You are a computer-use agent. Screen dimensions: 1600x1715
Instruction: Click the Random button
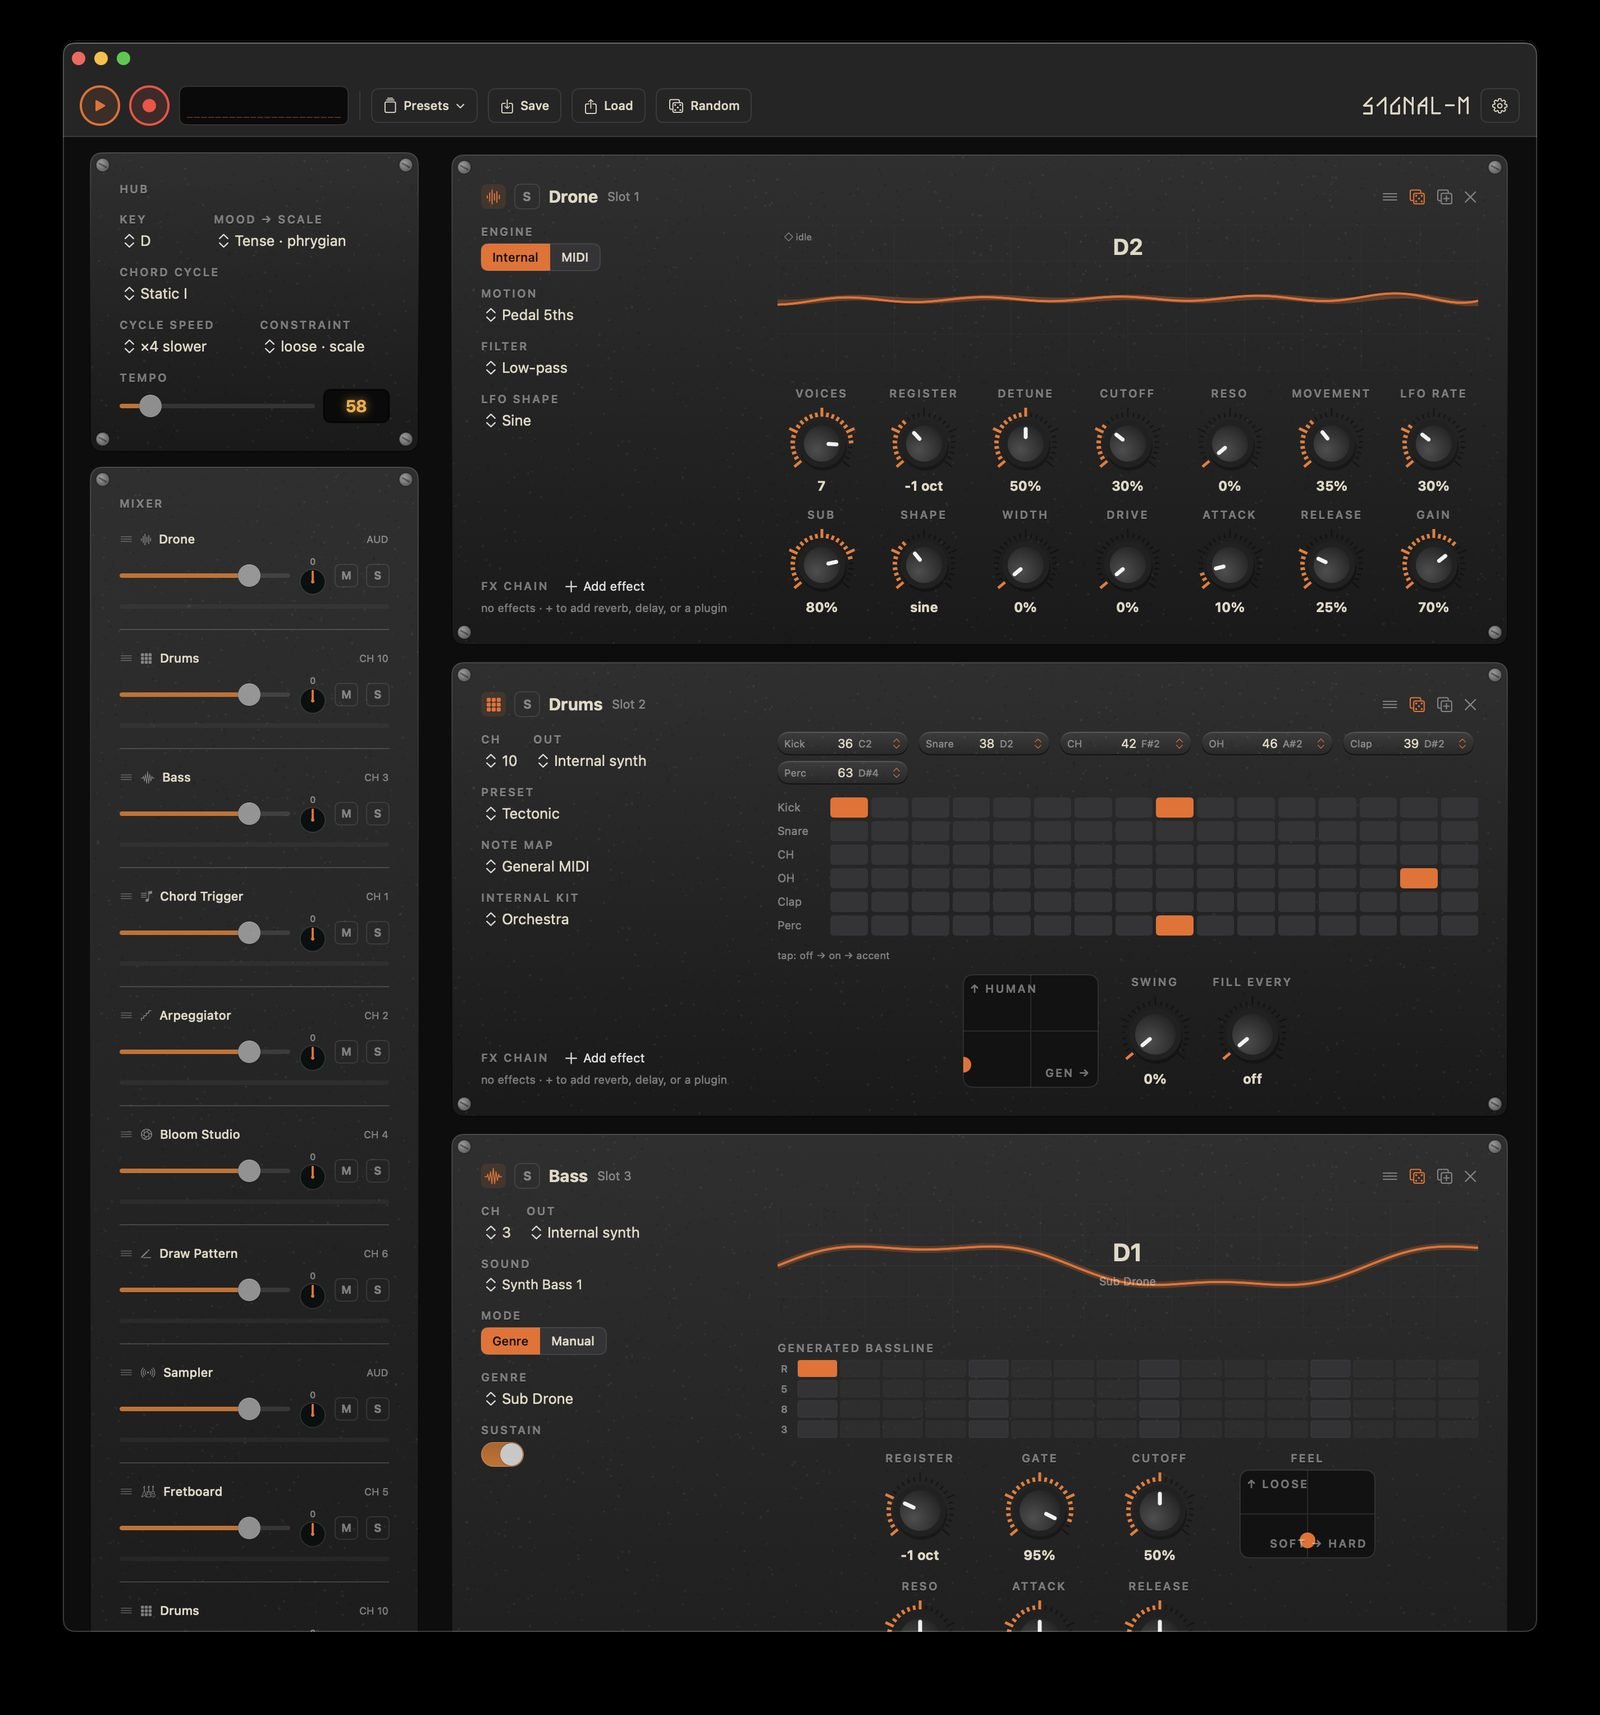coord(704,106)
